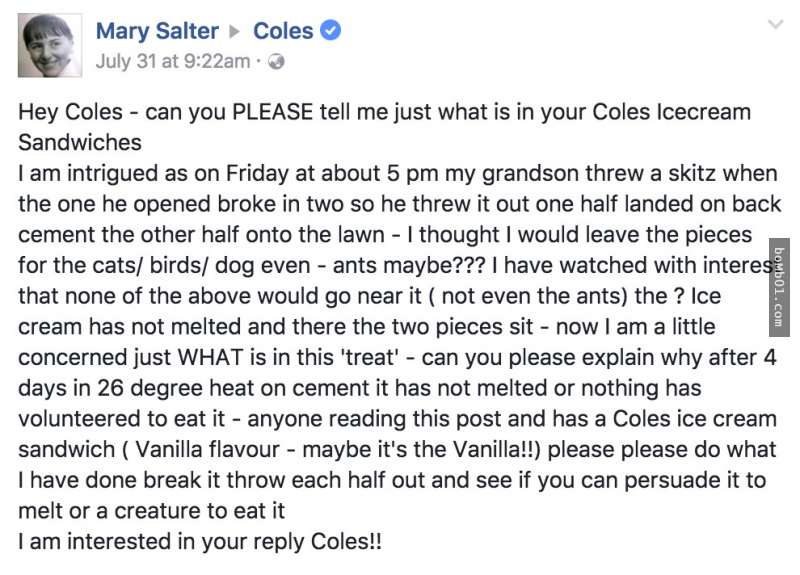The width and height of the screenshot is (800, 575).
Task: Click the word 'Sandwiches' on the second line
Action: (x=80, y=142)
